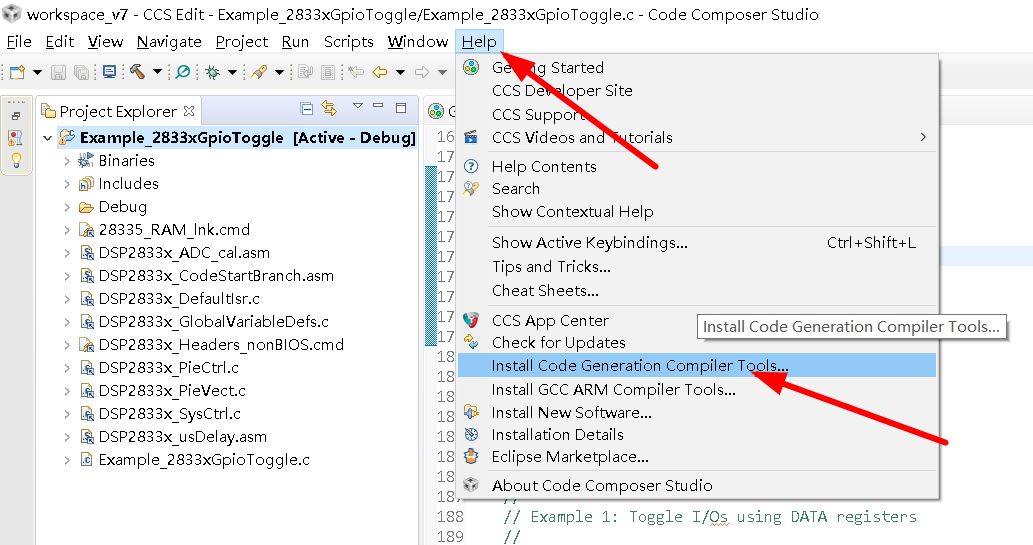Select the Project Explorer tab
This screenshot has width=1033, height=545.
click(x=117, y=111)
